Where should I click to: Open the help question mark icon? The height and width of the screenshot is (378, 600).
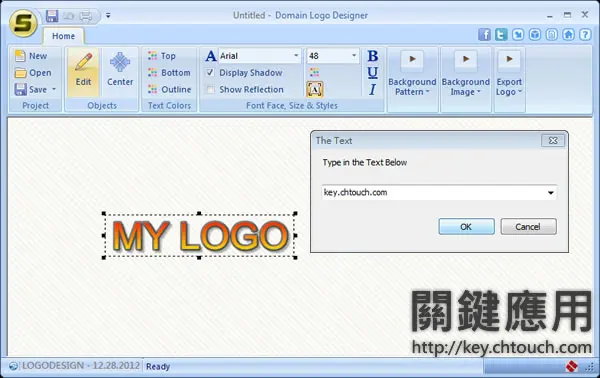tap(585, 35)
